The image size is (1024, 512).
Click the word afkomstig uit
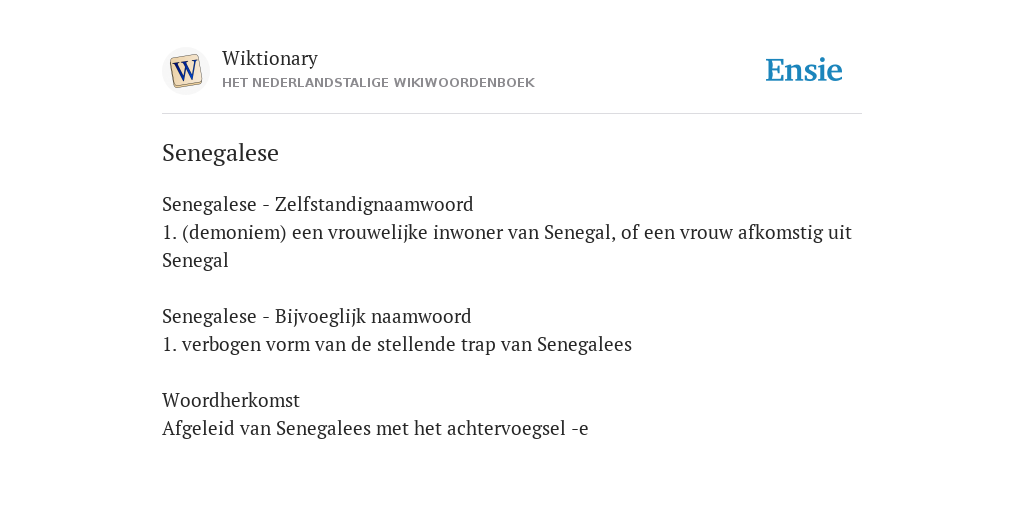point(795,232)
